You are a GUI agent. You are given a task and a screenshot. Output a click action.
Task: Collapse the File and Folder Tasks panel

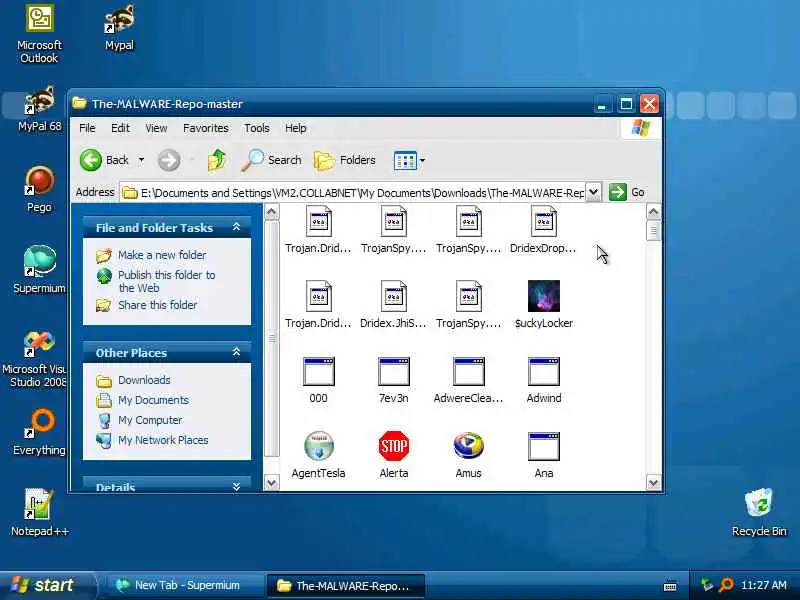(x=236, y=227)
